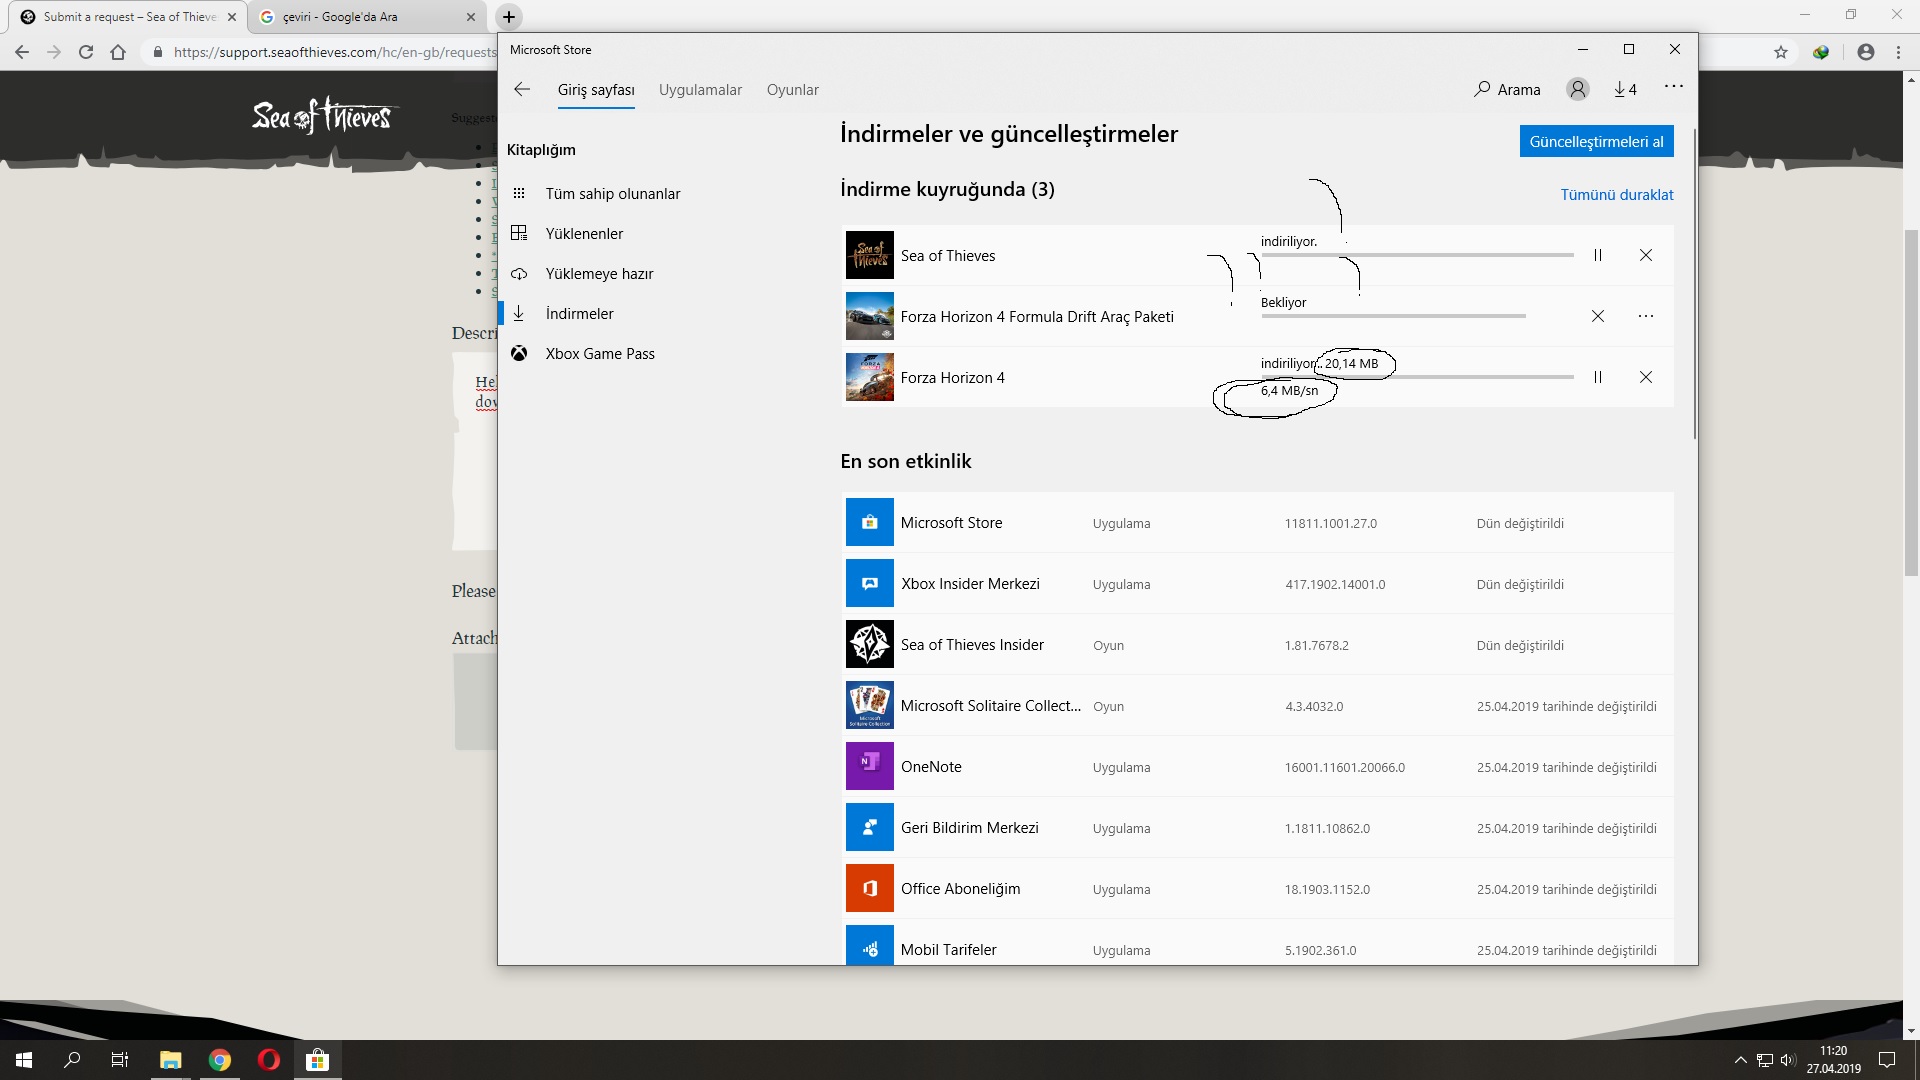1920x1080 pixels.
Task: Cancel the Sea of Thieves download
Action: click(1646, 255)
